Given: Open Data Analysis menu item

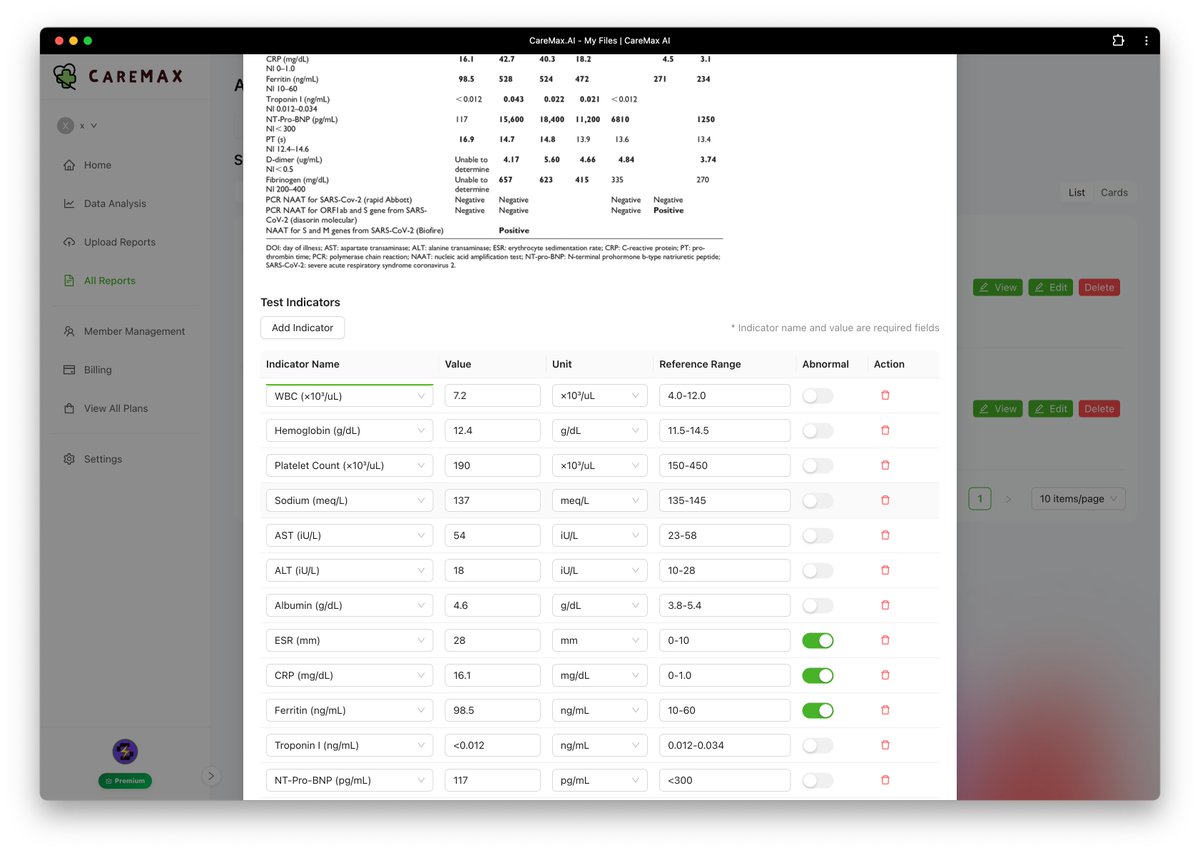Looking at the screenshot, I should pos(115,203).
